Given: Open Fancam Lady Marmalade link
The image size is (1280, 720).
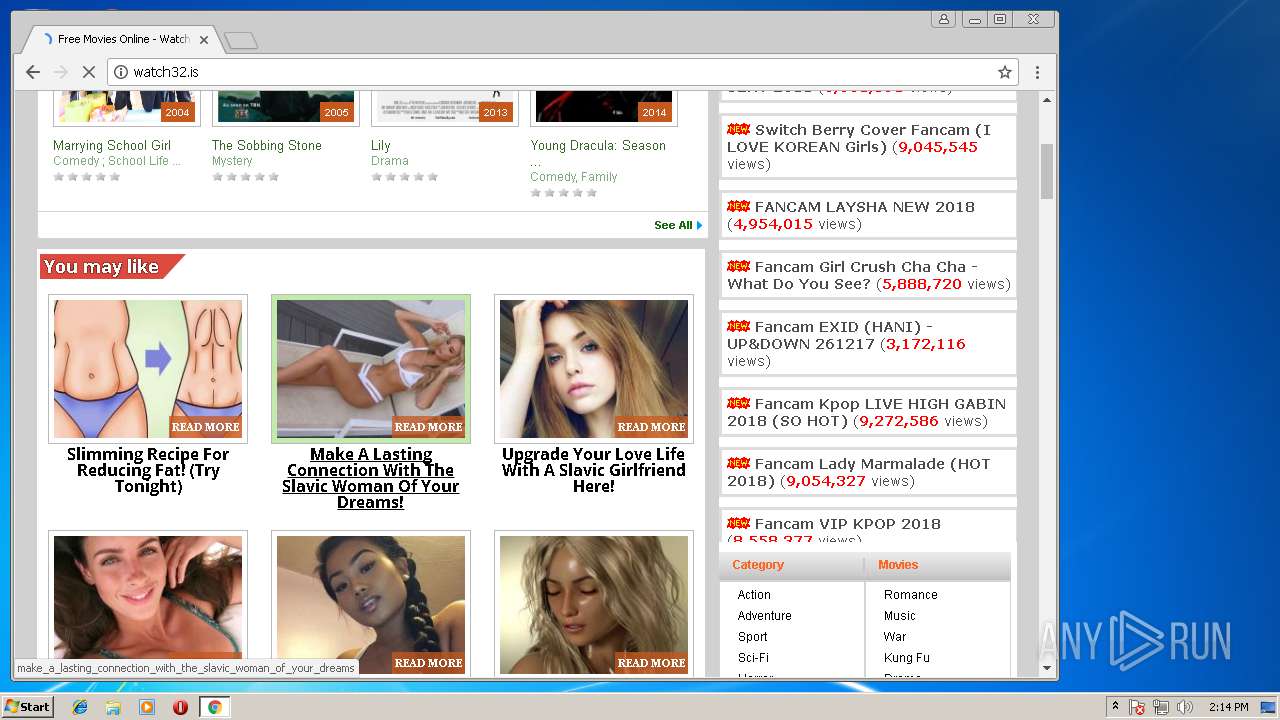Looking at the screenshot, I should (x=858, y=472).
